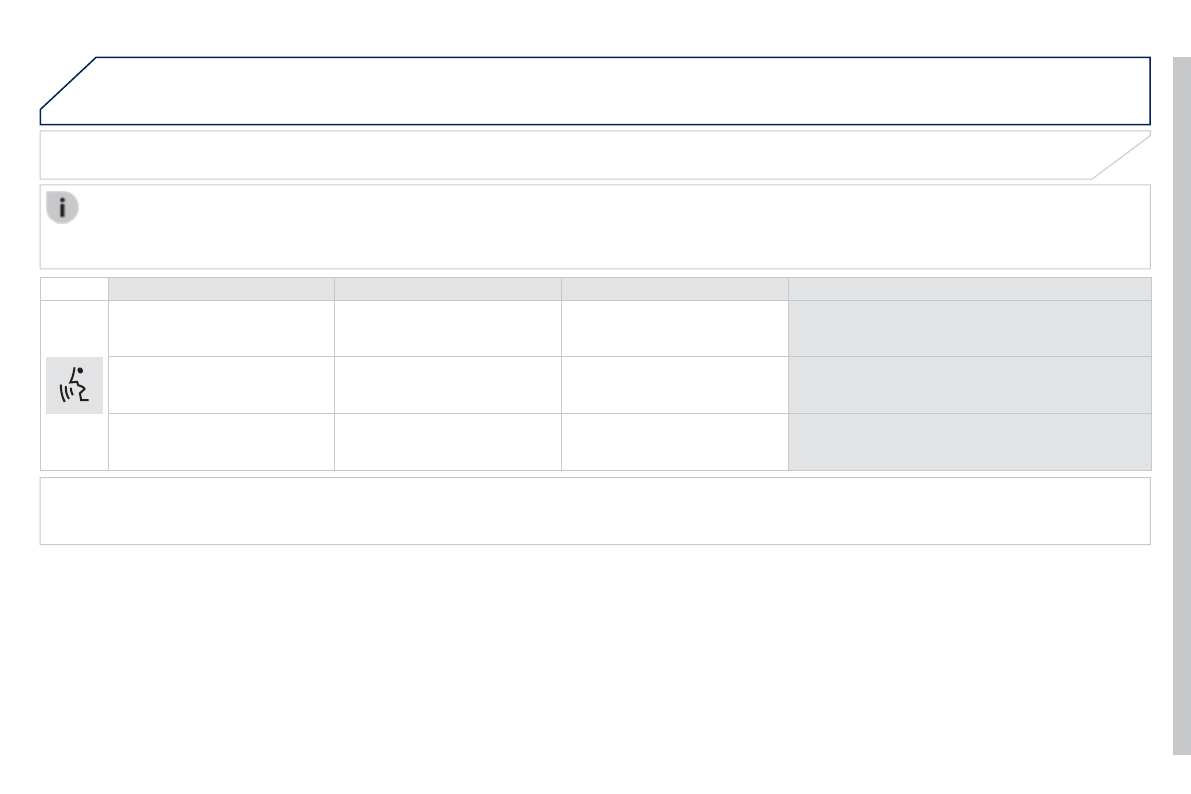Viewport: 1191px width, 794px height.
Task: Select the wide fourth table header cell
Action: 969,289
